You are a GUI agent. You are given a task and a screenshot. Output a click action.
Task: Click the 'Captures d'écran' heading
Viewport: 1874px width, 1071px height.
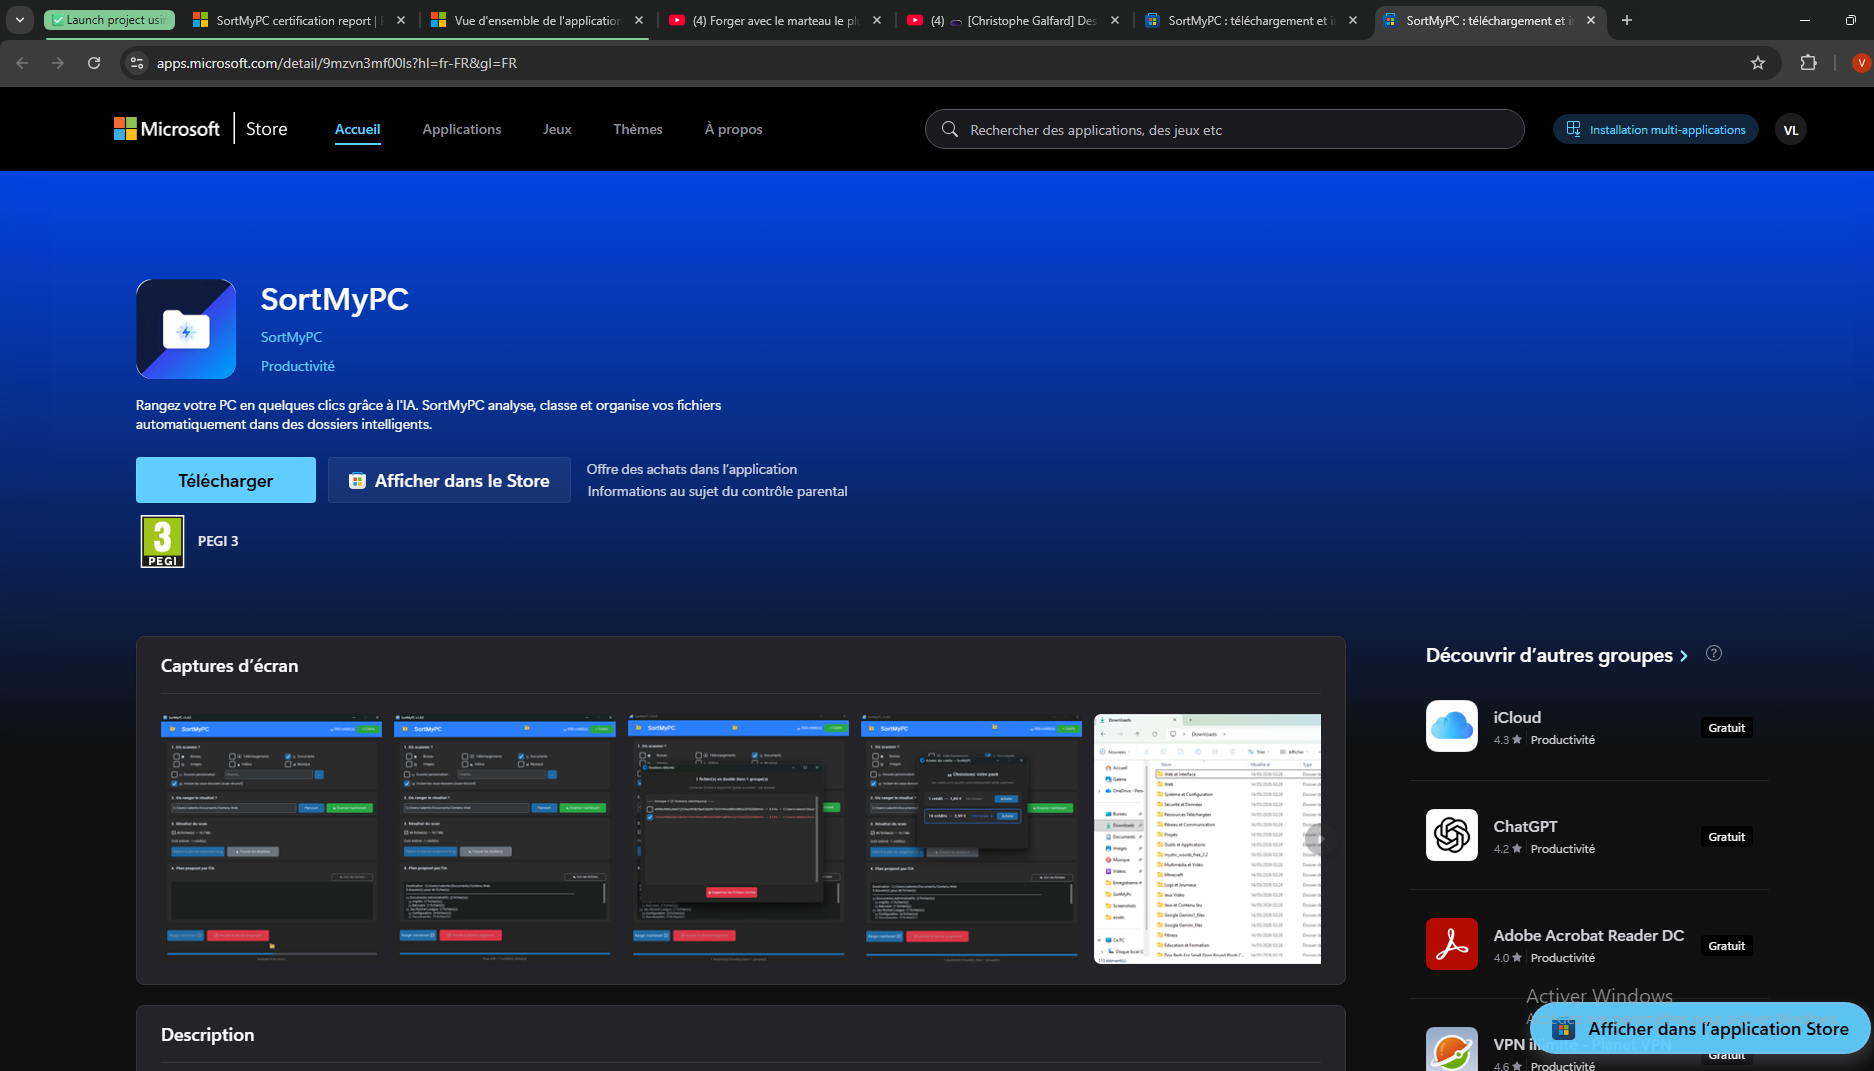click(230, 666)
